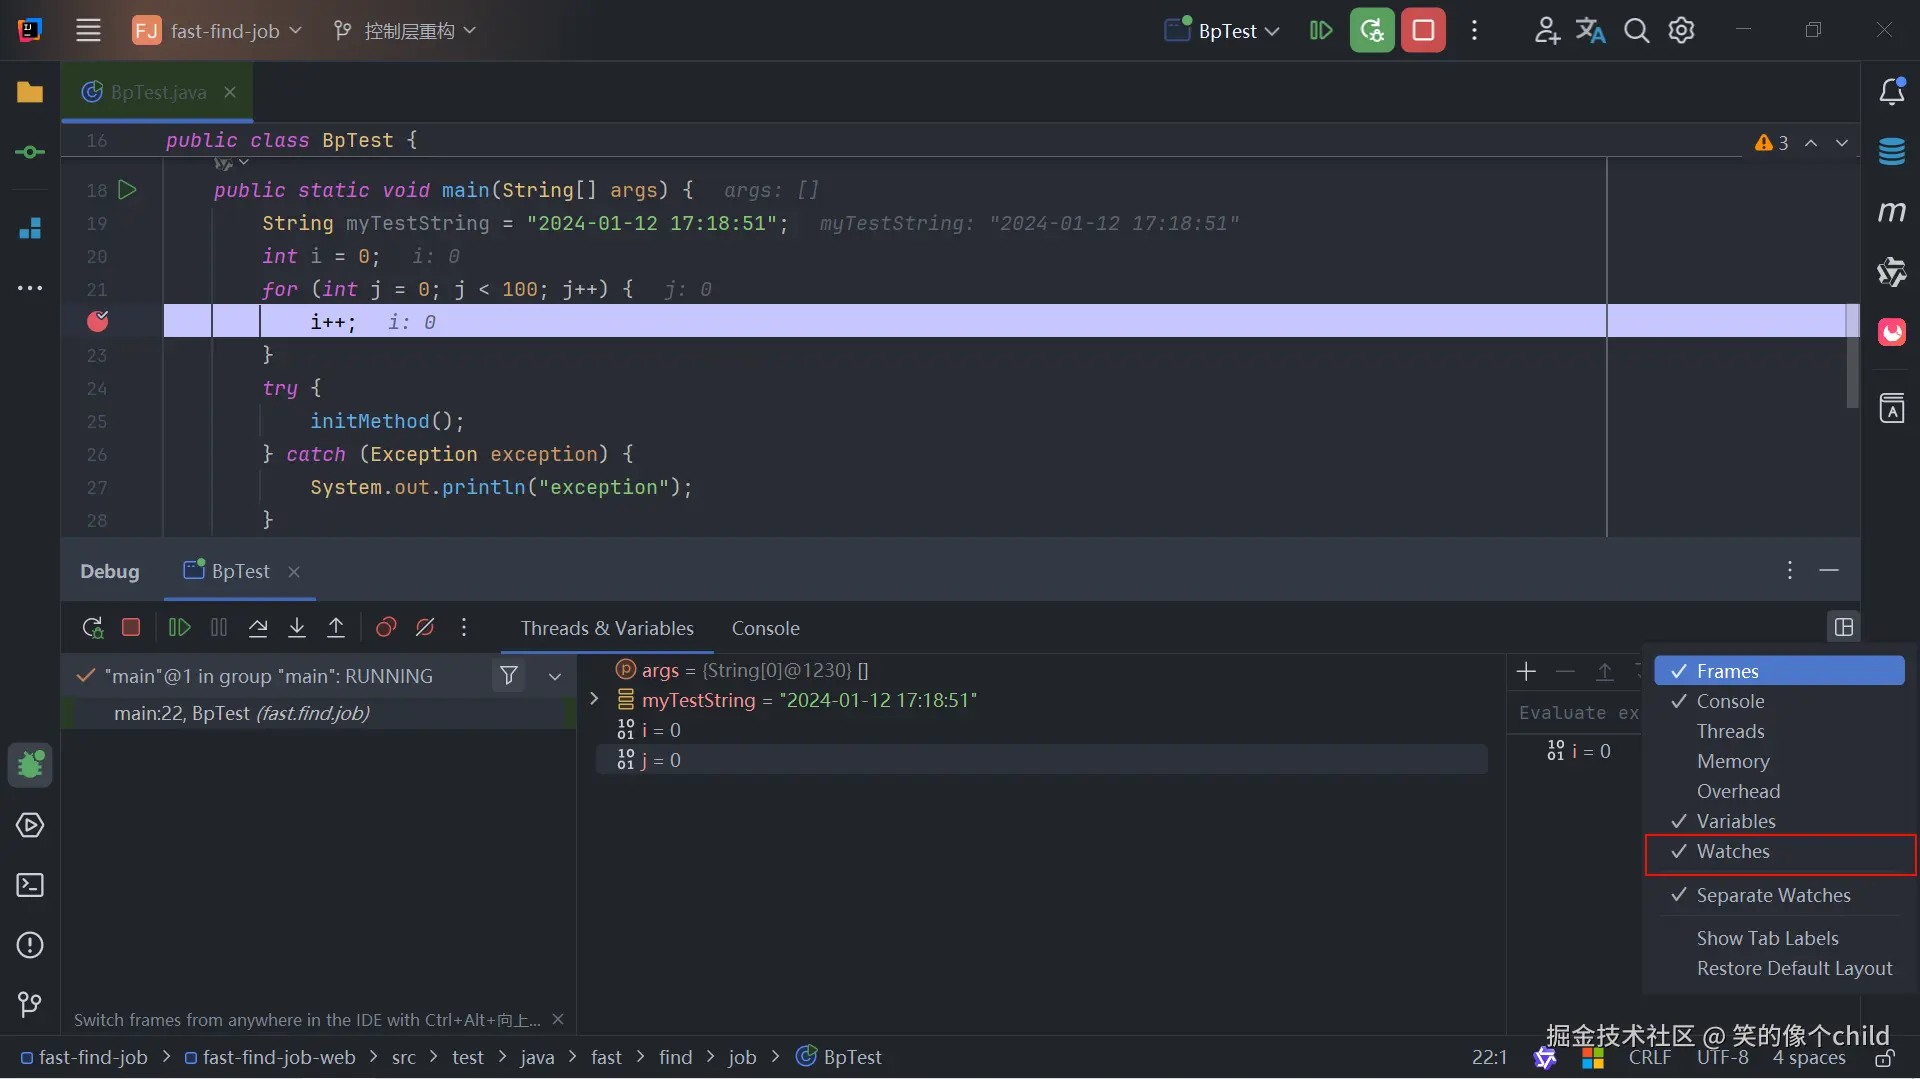Click fast-find-job-web breadcrumb
This screenshot has width=1920, height=1079.
coord(269,1057)
